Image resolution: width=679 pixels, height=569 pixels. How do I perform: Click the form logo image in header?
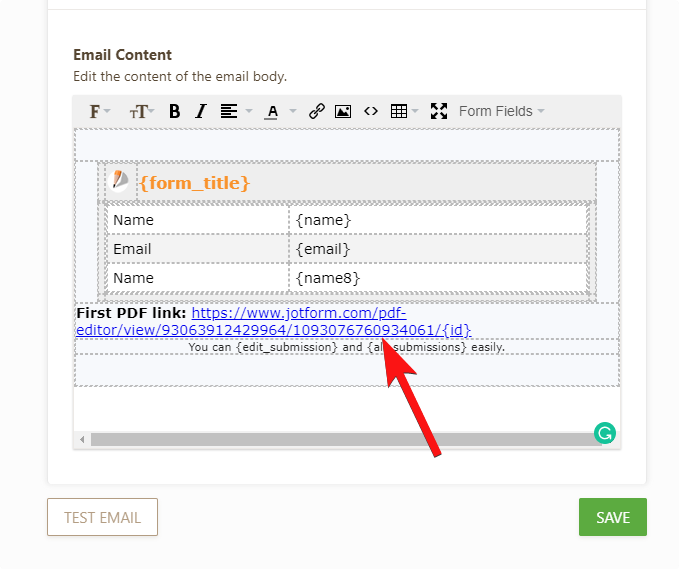[119, 181]
